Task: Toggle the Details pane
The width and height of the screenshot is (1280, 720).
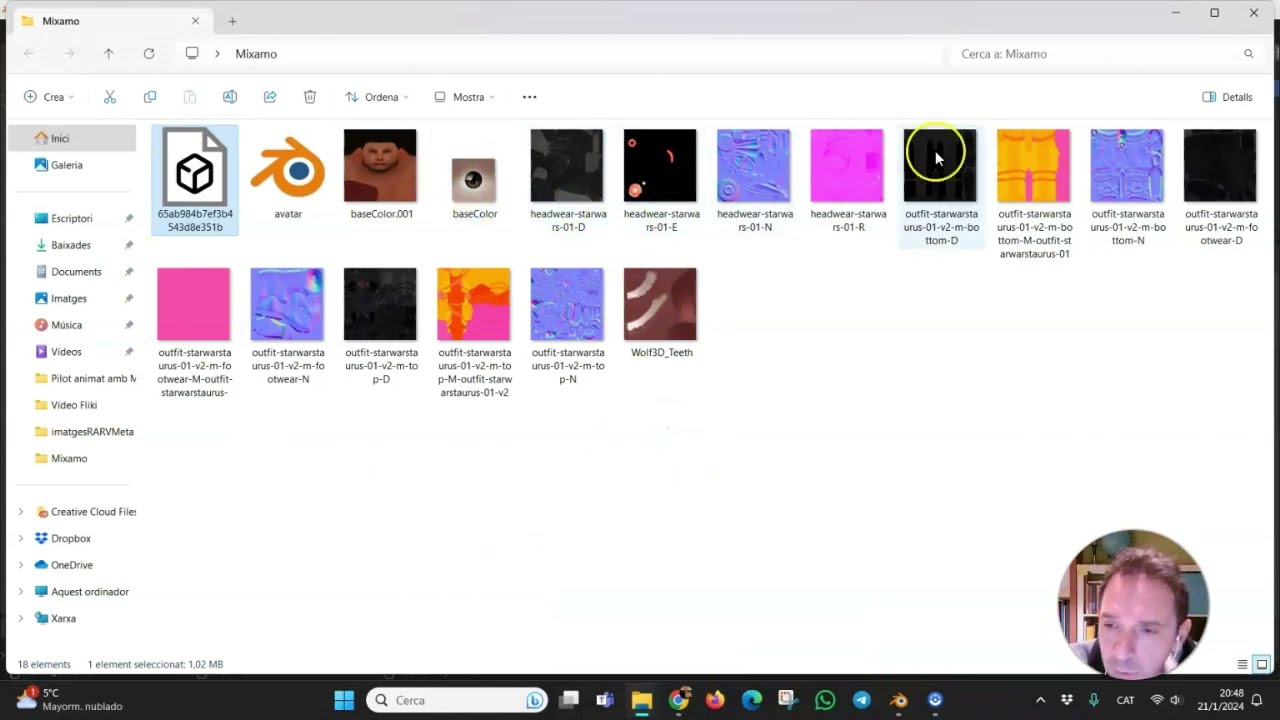Action: 1227,97
